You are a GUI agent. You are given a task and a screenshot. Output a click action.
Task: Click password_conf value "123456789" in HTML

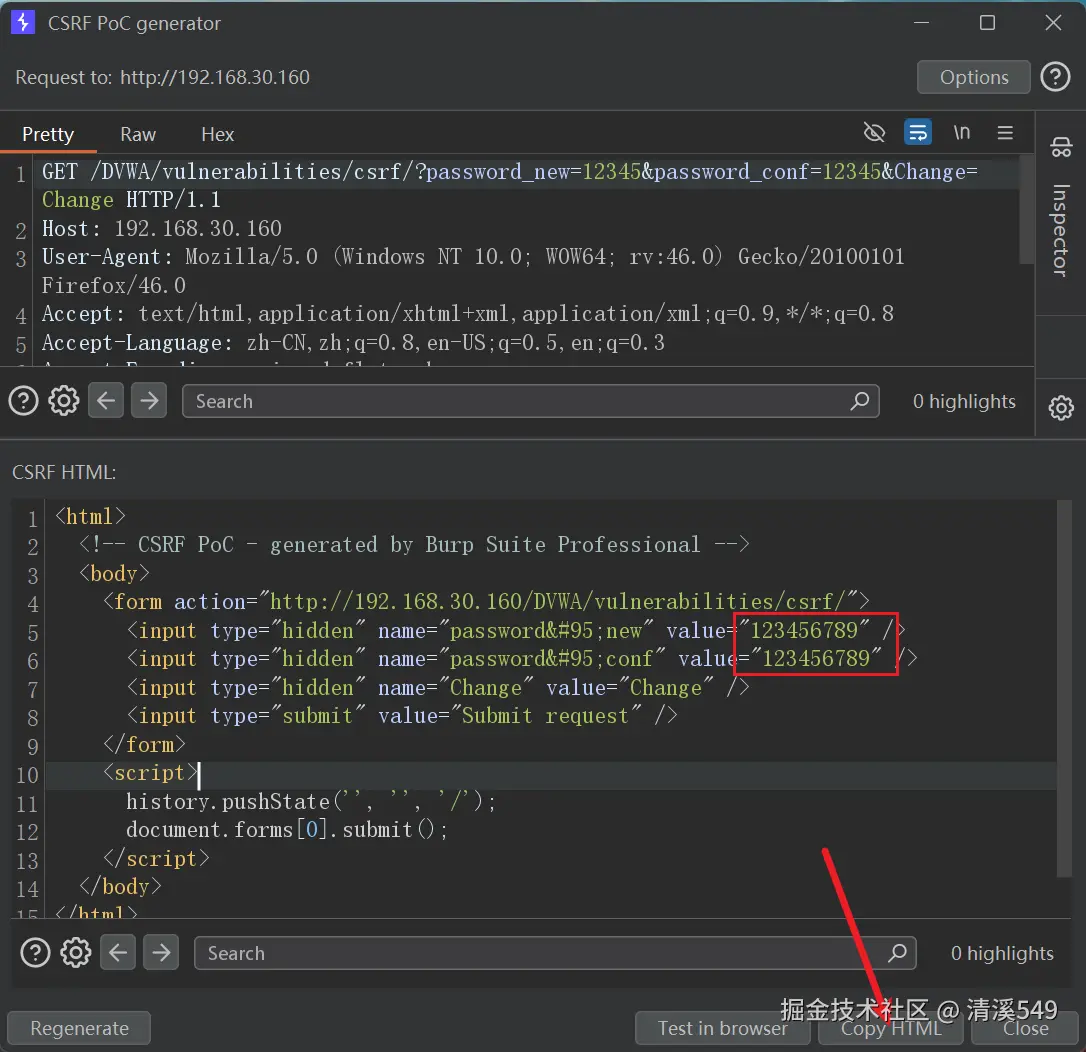pos(816,658)
